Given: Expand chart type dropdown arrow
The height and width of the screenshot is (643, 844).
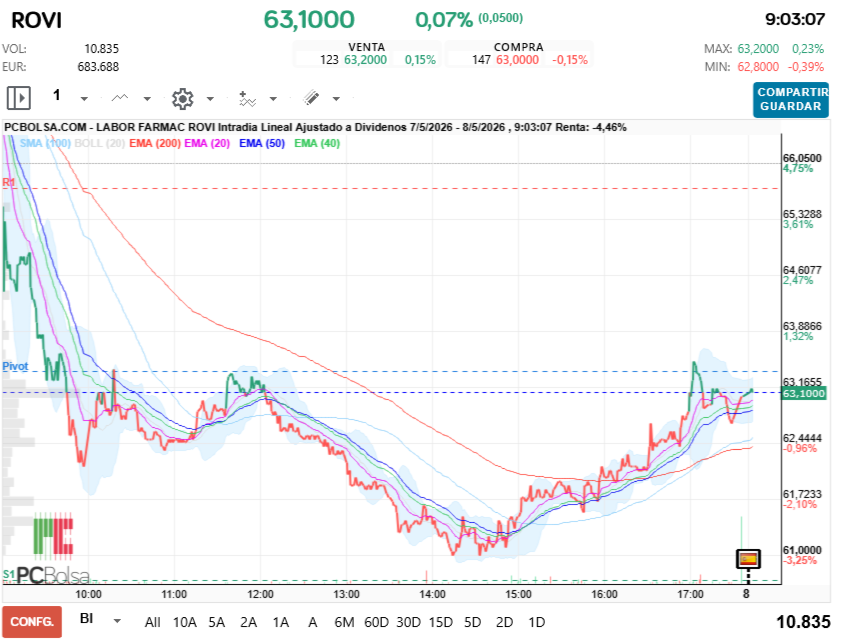Looking at the screenshot, I should pyautogui.click(x=147, y=99).
